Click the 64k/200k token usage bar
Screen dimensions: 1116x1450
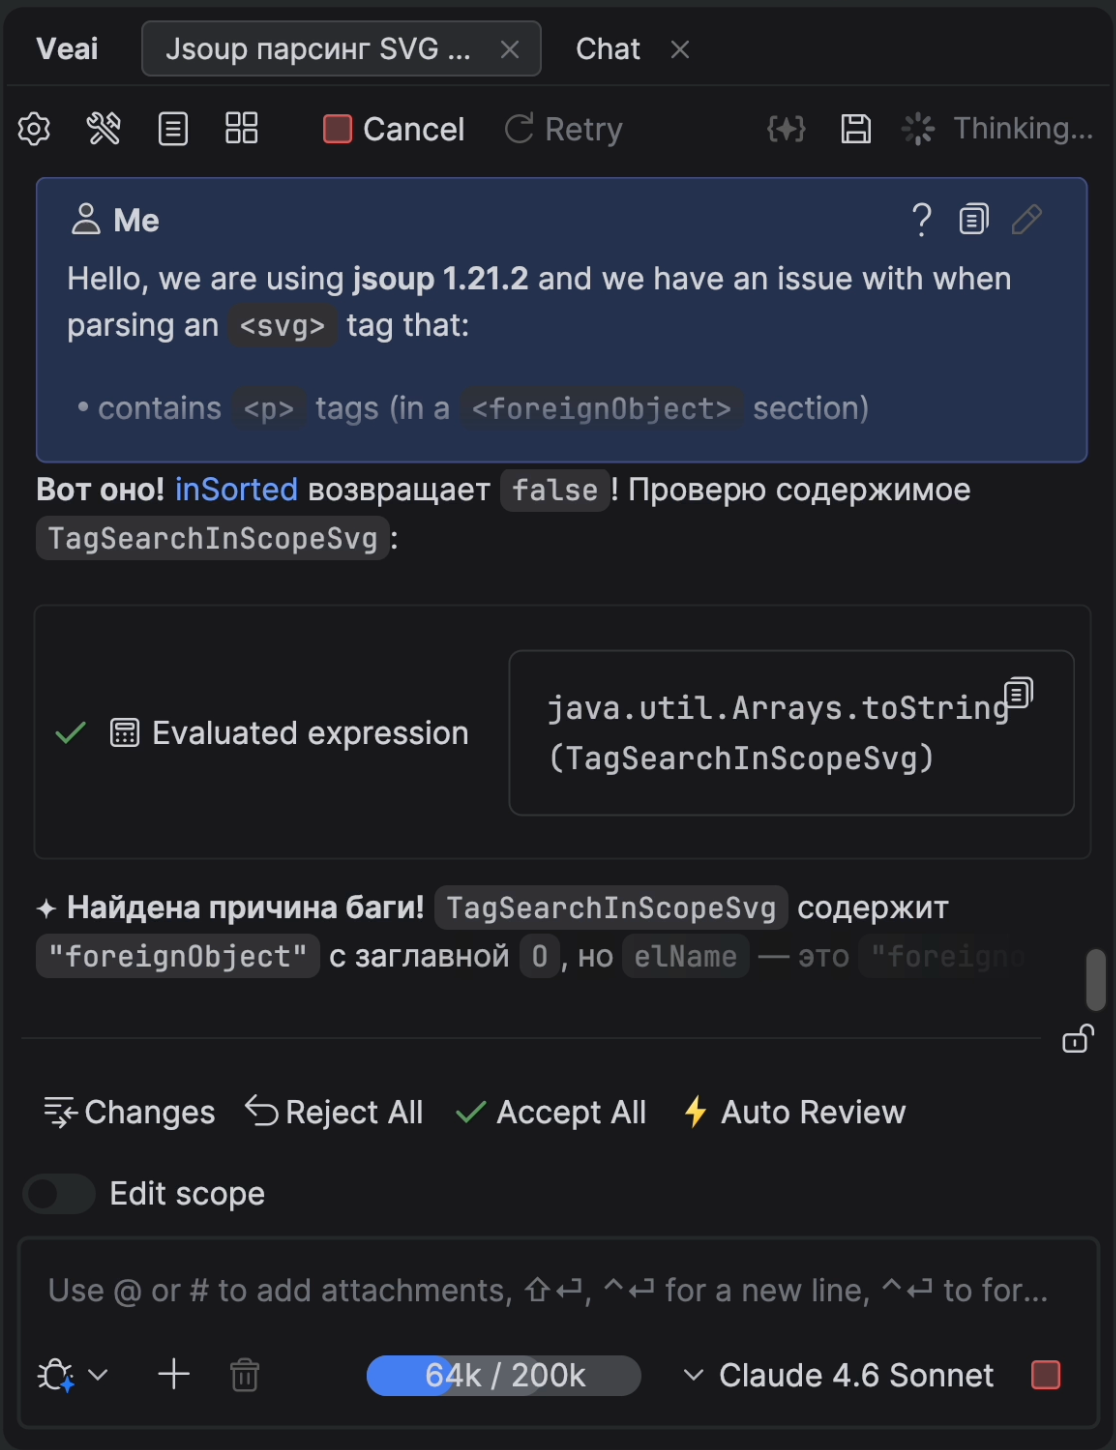point(503,1374)
